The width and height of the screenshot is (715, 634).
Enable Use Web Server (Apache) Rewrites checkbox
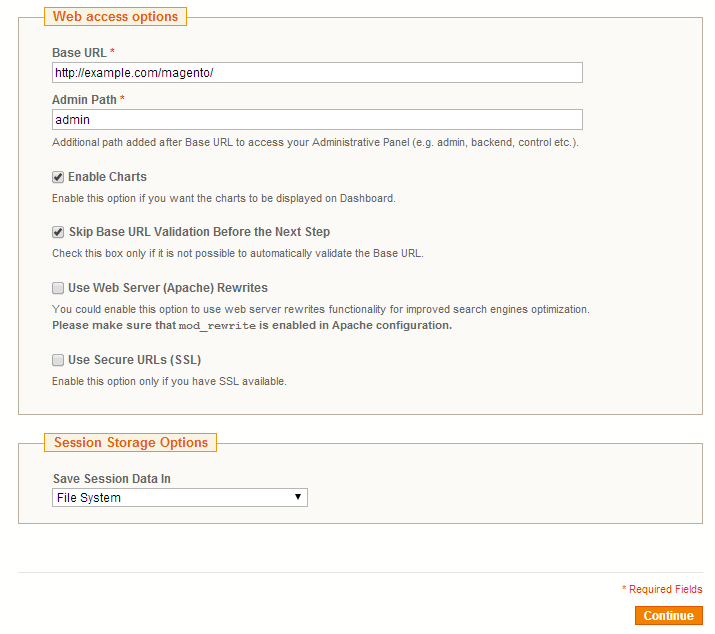point(59,288)
